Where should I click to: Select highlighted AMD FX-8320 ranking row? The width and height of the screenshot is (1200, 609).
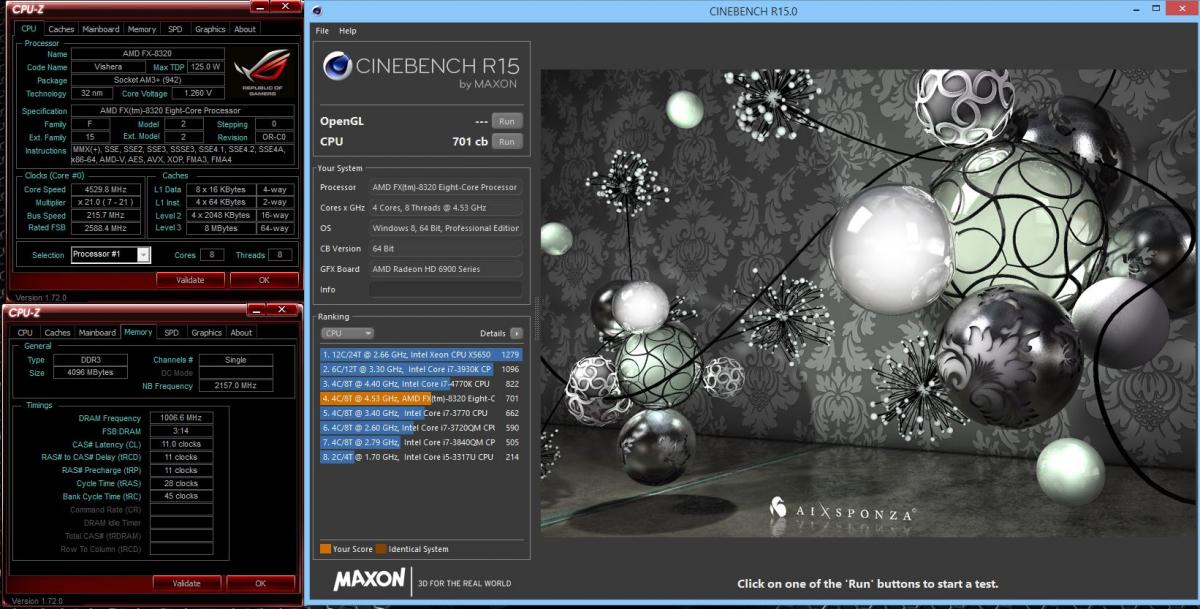click(421, 398)
